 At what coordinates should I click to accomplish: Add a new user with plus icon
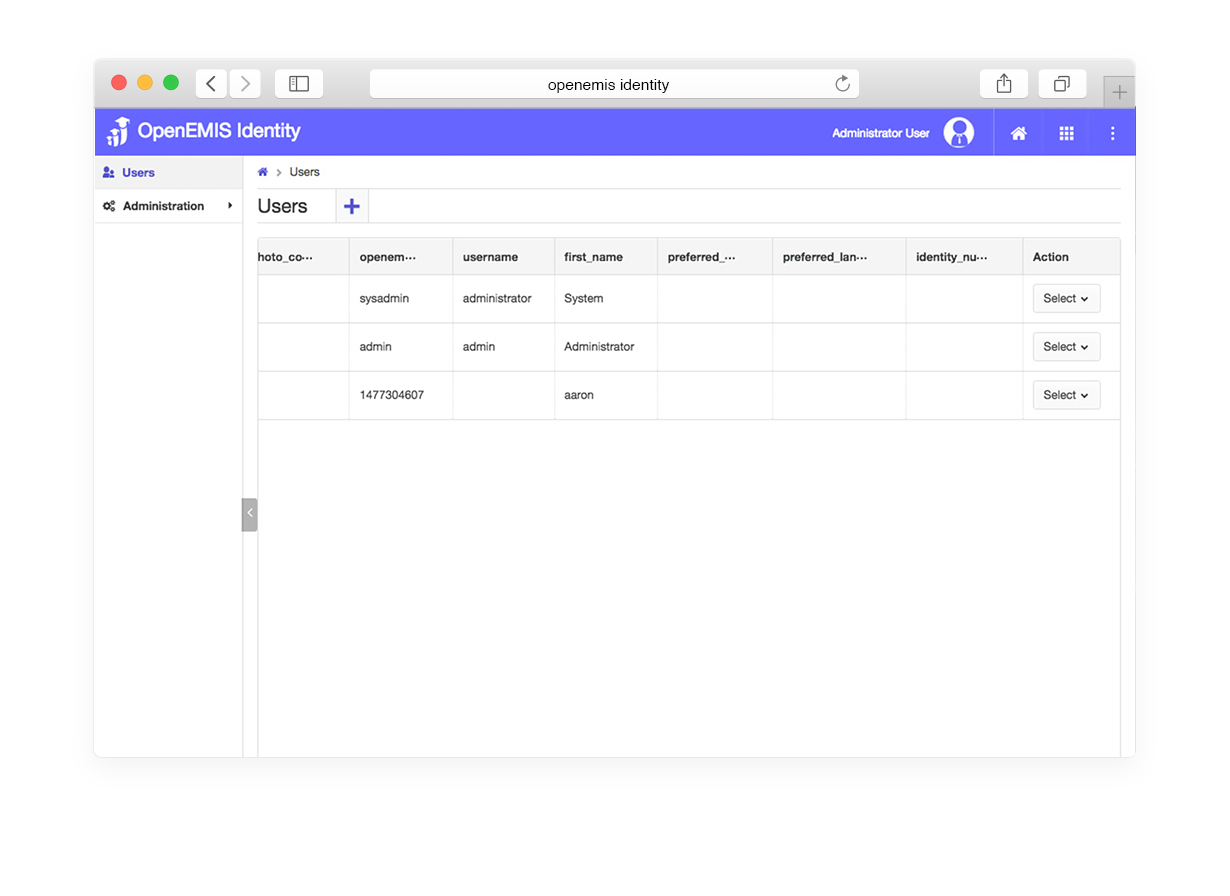[x=352, y=206]
